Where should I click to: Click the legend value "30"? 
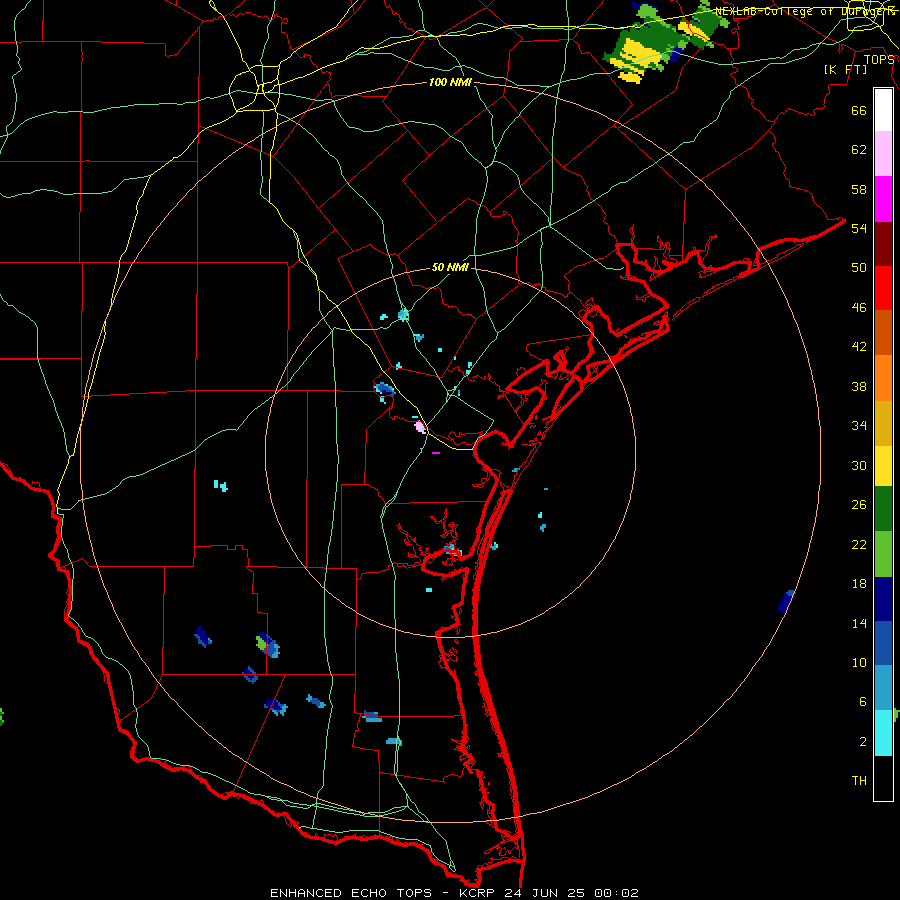coord(859,465)
